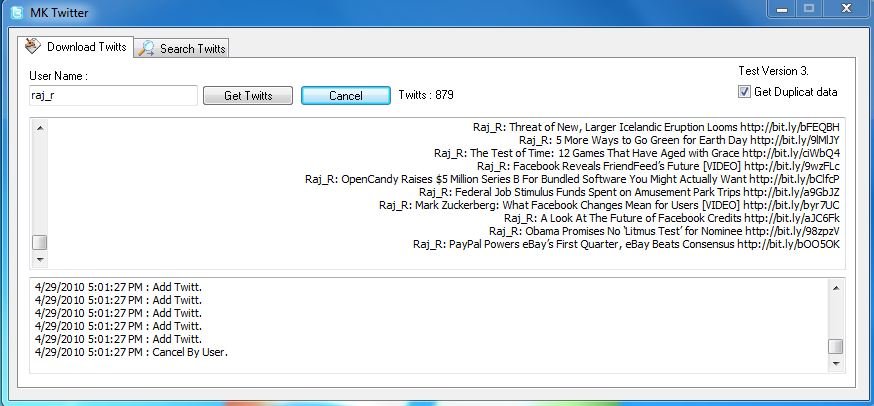
Task: Click the MK Twitter bird icon in title bar
Action: 17,12
